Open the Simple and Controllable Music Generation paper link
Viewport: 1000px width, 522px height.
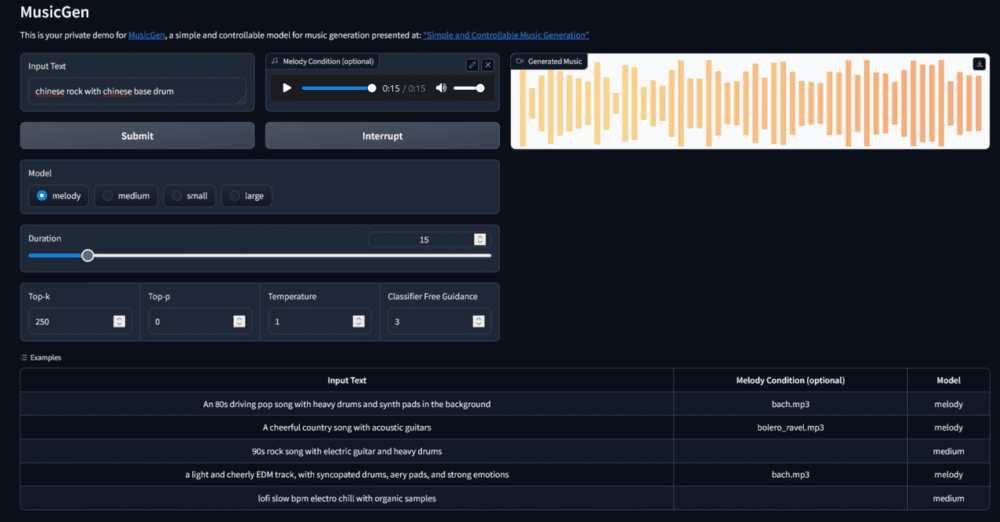coord(506,35)
